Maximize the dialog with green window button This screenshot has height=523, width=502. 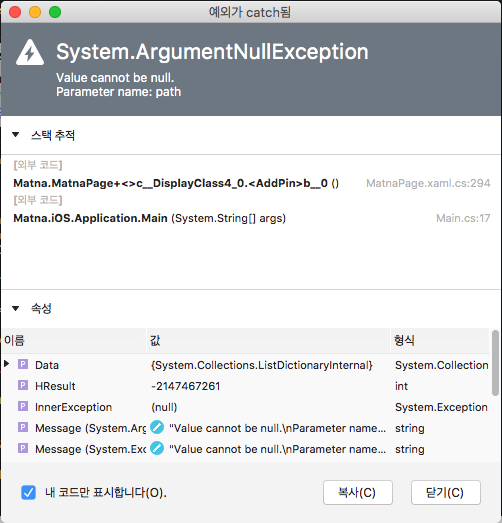click(55, 12)
